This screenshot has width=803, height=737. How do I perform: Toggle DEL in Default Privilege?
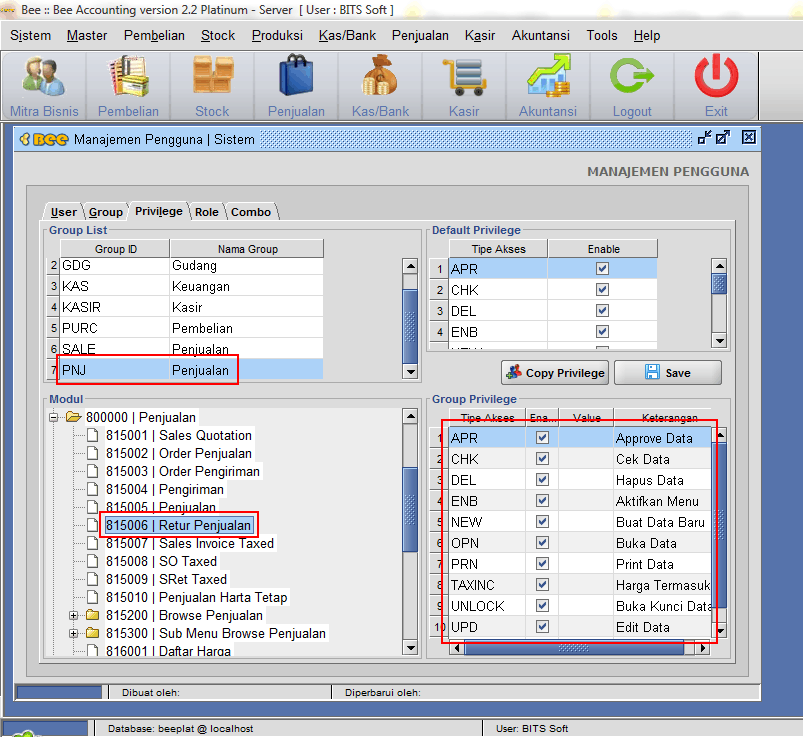point(602,310)
